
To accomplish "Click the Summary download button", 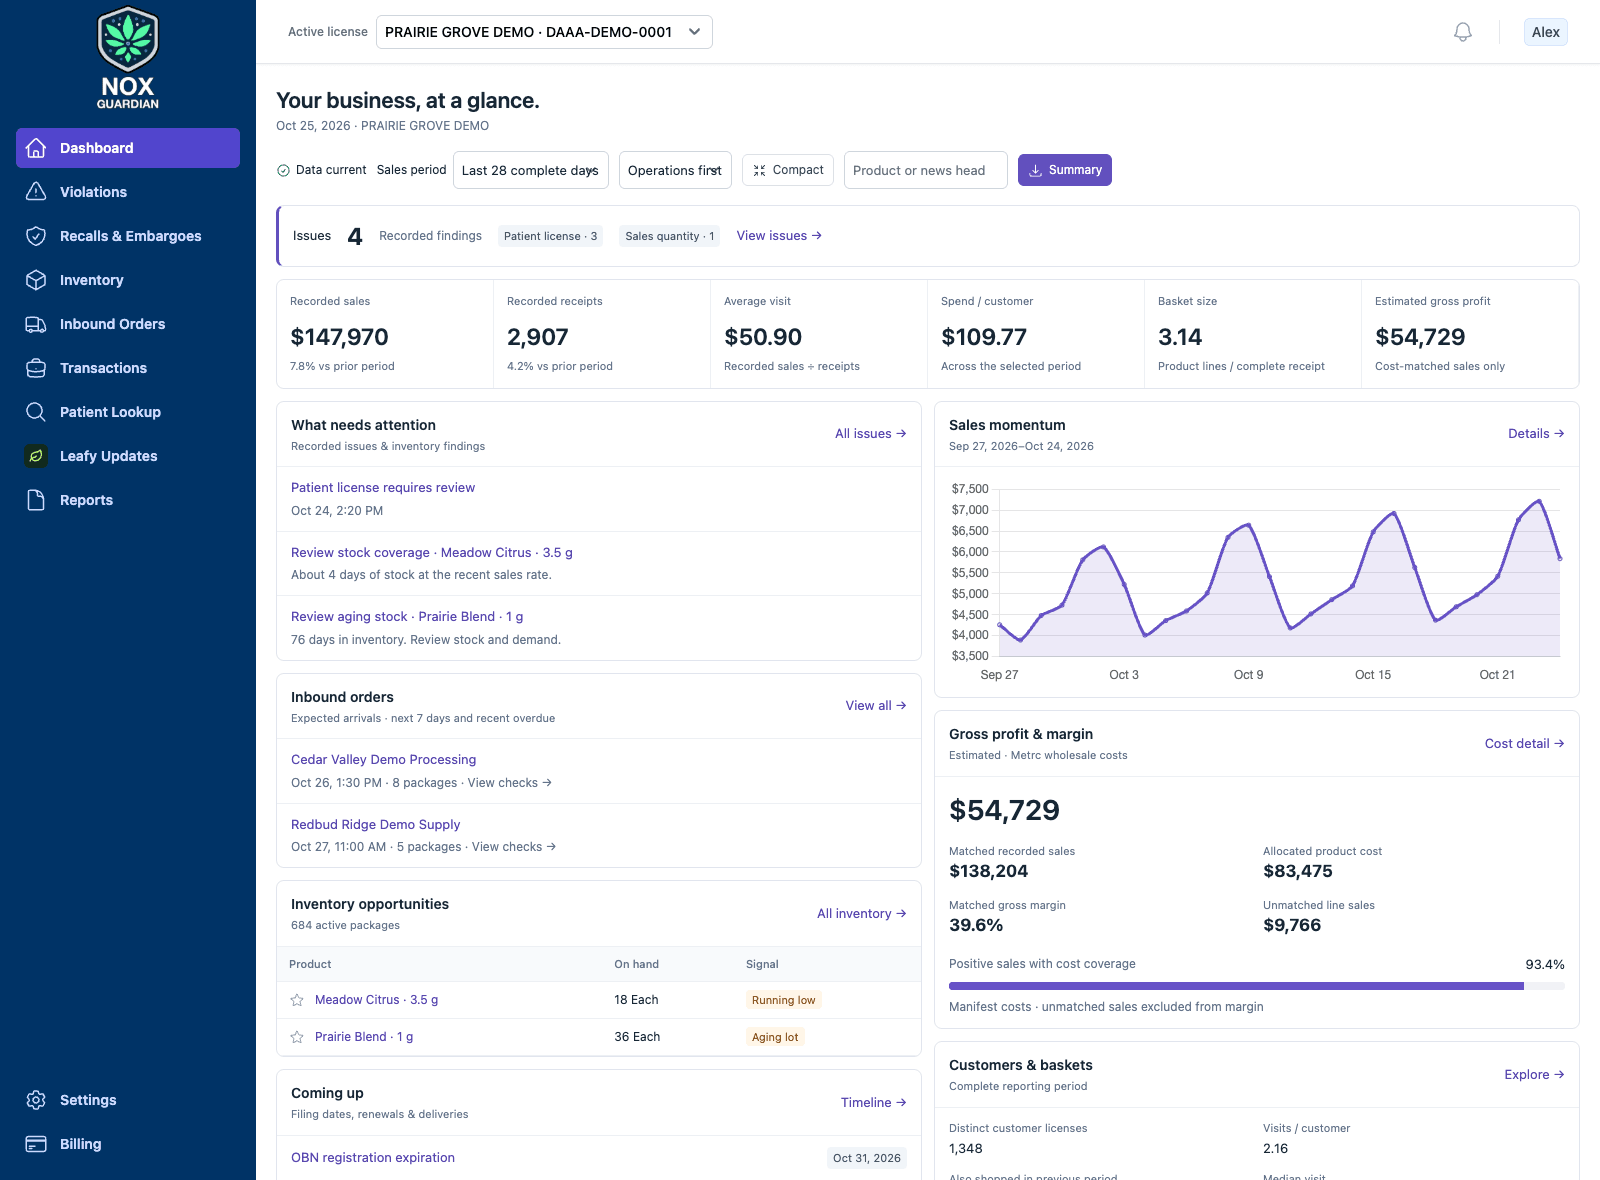I will click(x=1065, y=170).
